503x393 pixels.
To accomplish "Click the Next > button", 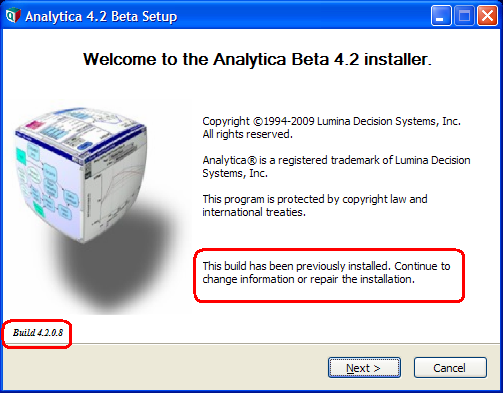I will [x=364, y=368].
